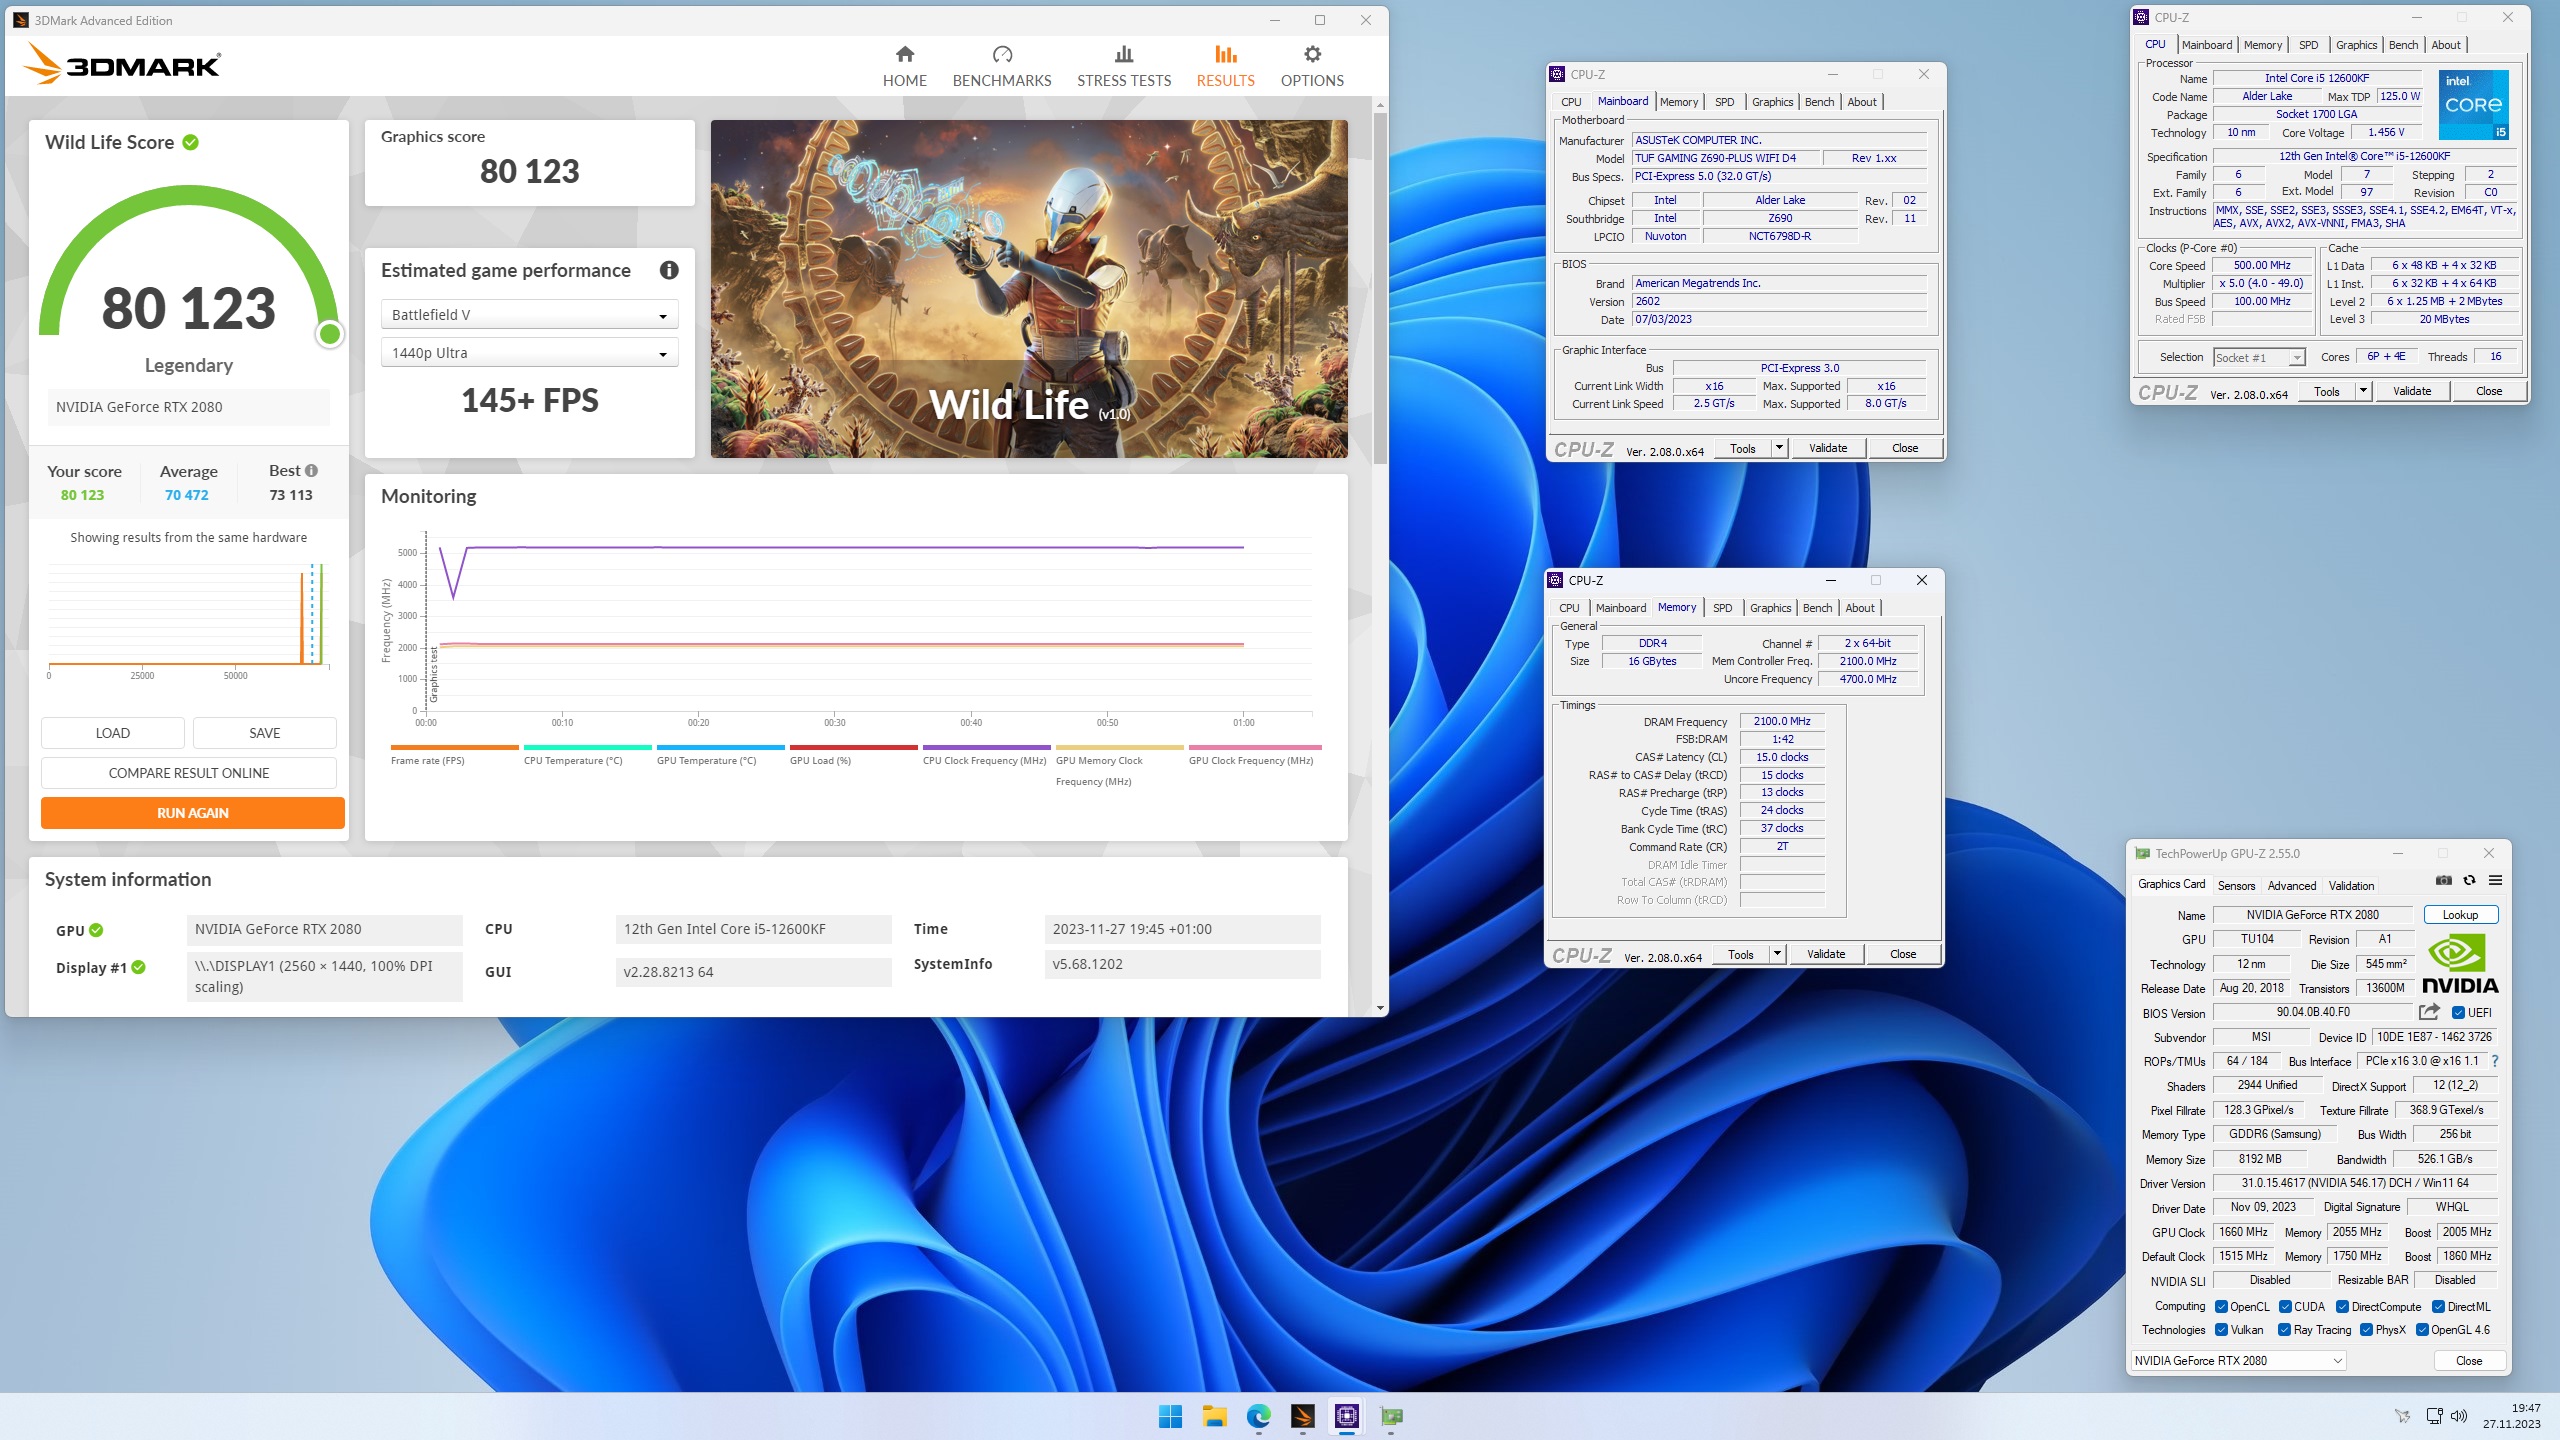2560x1440 pixels.
Task: Open network status in system tray
Action: (x=2434, y=1416)
